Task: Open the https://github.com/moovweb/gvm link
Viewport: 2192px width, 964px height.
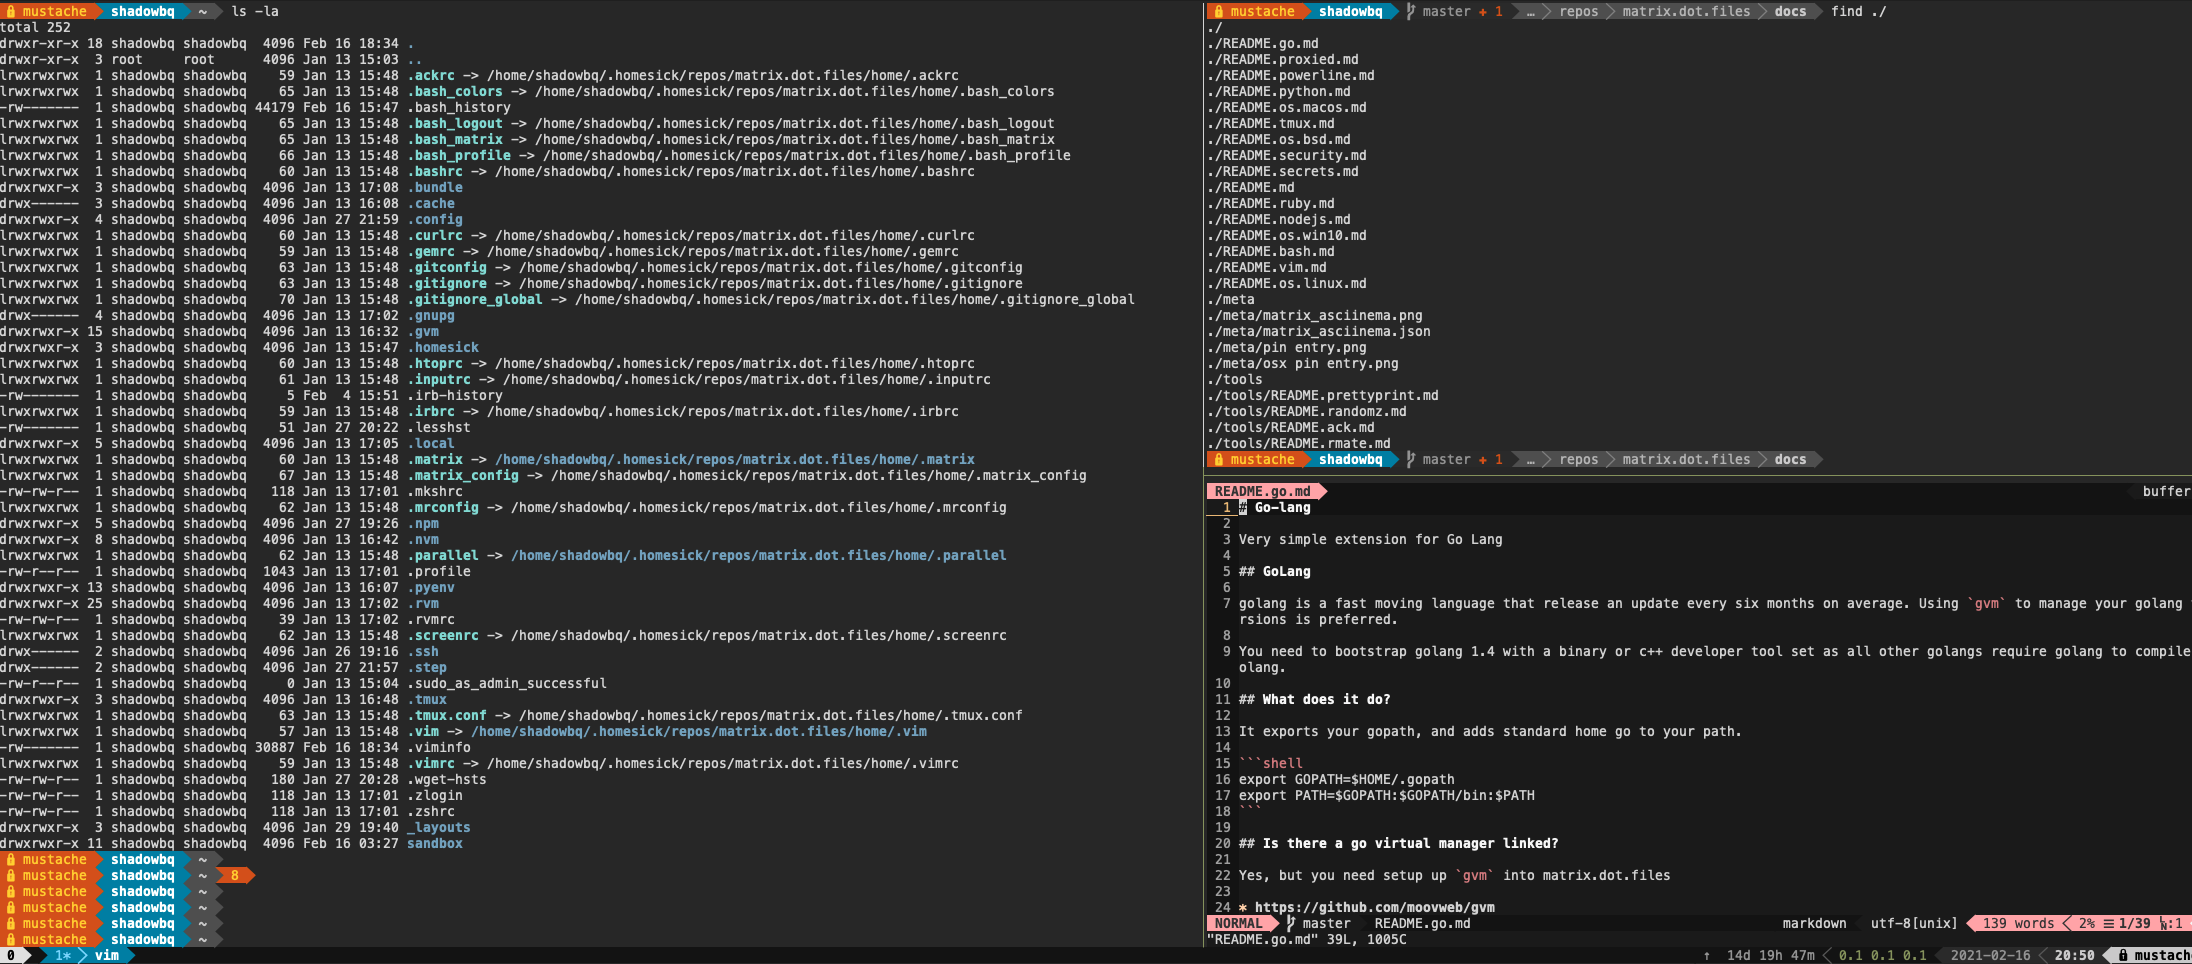Action: [x=1375, y=908]
